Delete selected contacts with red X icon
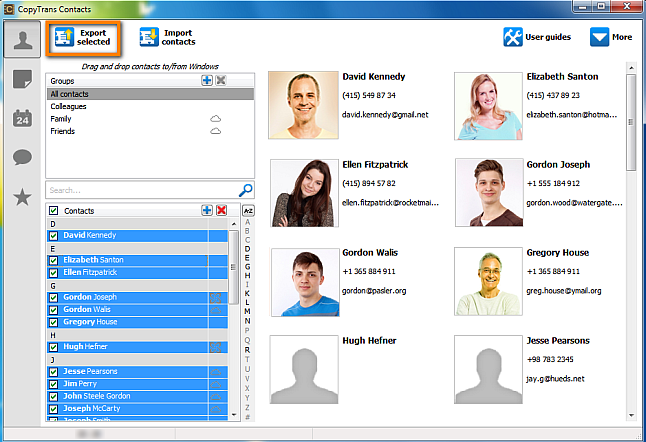 (x=221, y=210)
